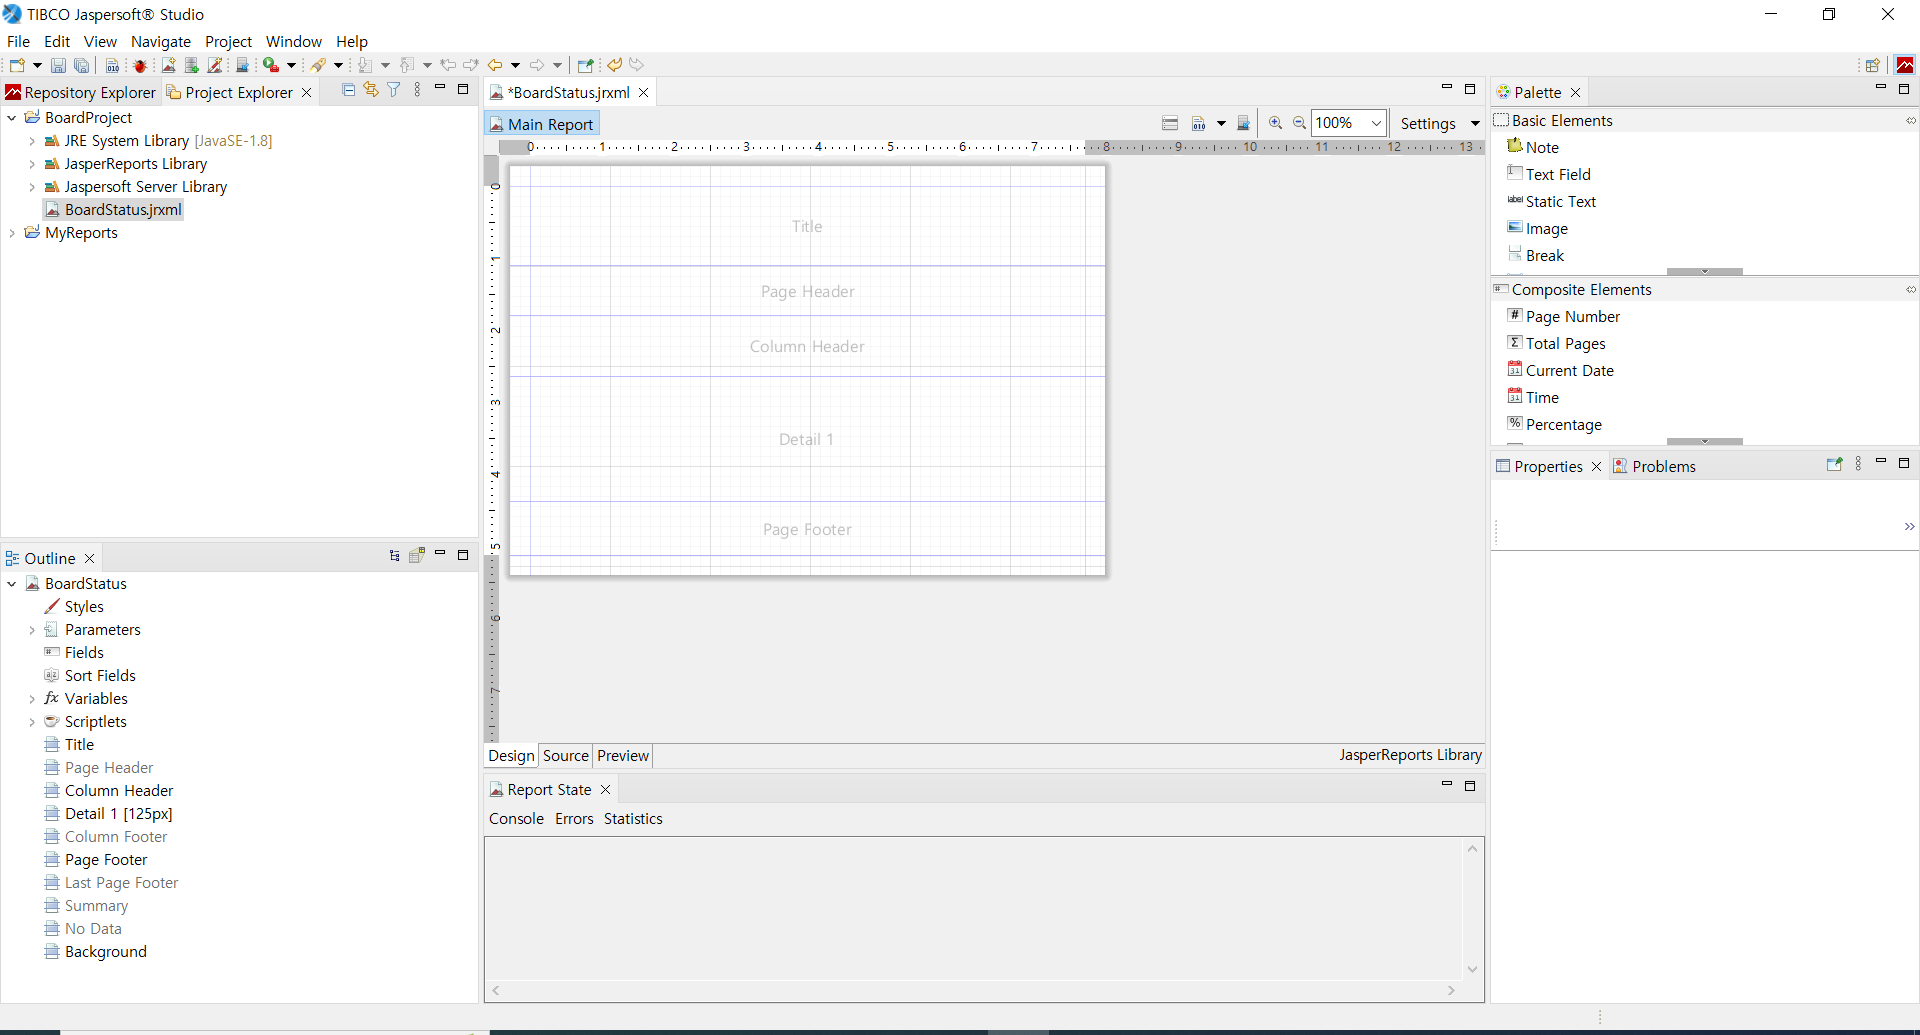Click the Open Perspective icon
Screen dimensions: 1920x1035
click(x=1872, y=65)
